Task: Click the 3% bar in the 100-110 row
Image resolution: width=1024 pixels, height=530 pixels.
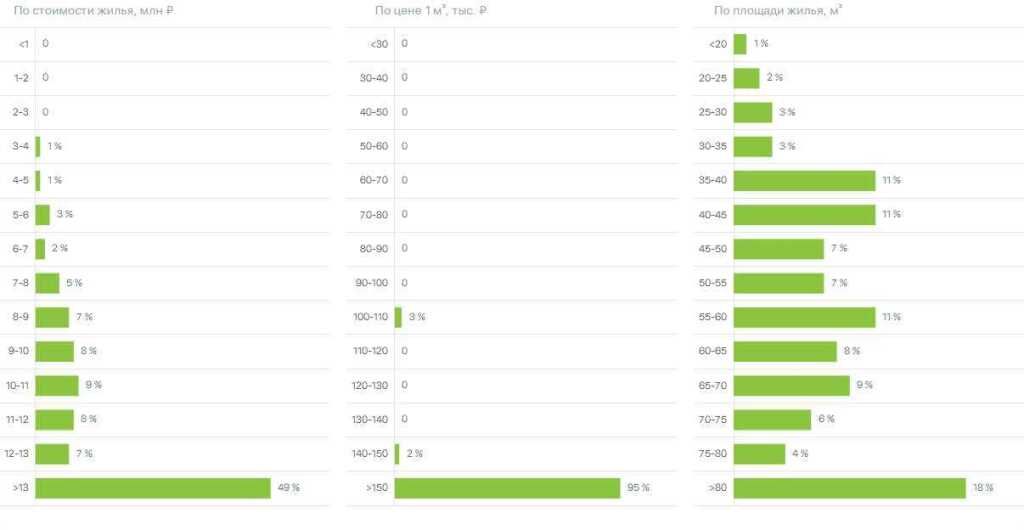Action: (398, 317)
